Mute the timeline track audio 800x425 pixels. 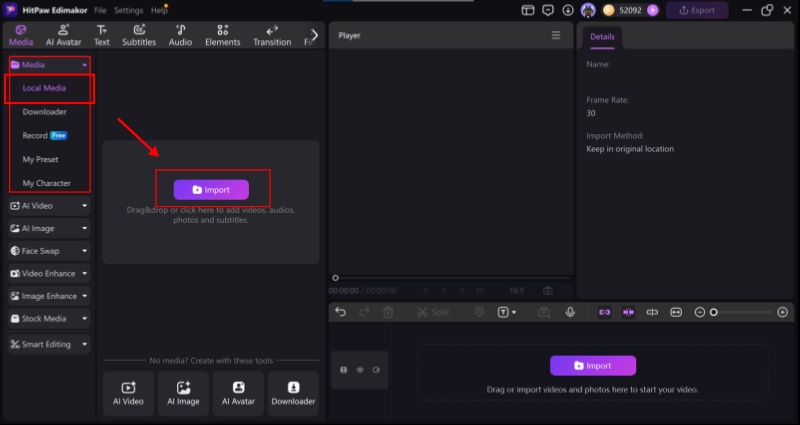tap(377, 370)
